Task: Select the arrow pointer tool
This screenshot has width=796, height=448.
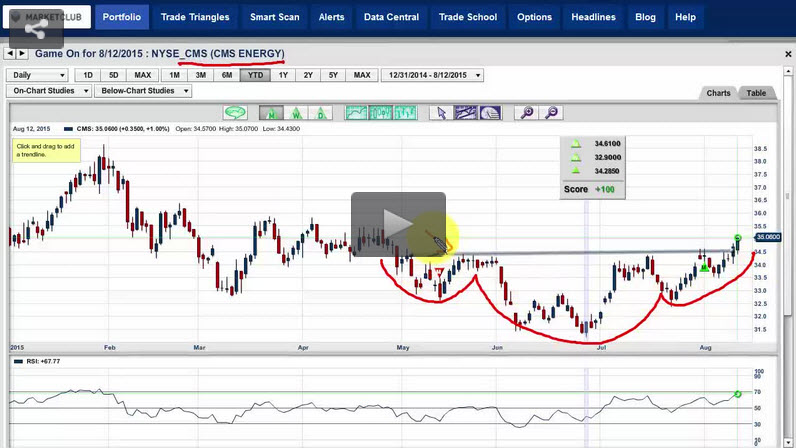Action: pos(439,113)
